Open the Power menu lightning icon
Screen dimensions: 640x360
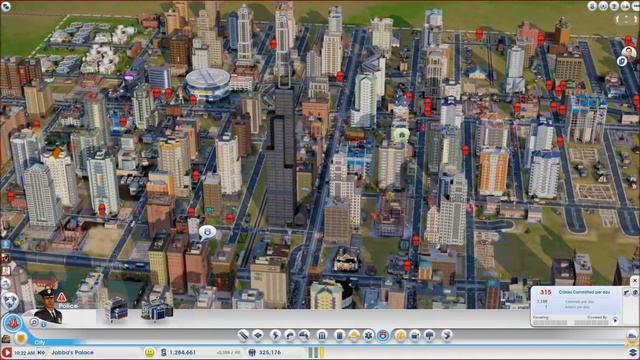[x=276, y=336]
